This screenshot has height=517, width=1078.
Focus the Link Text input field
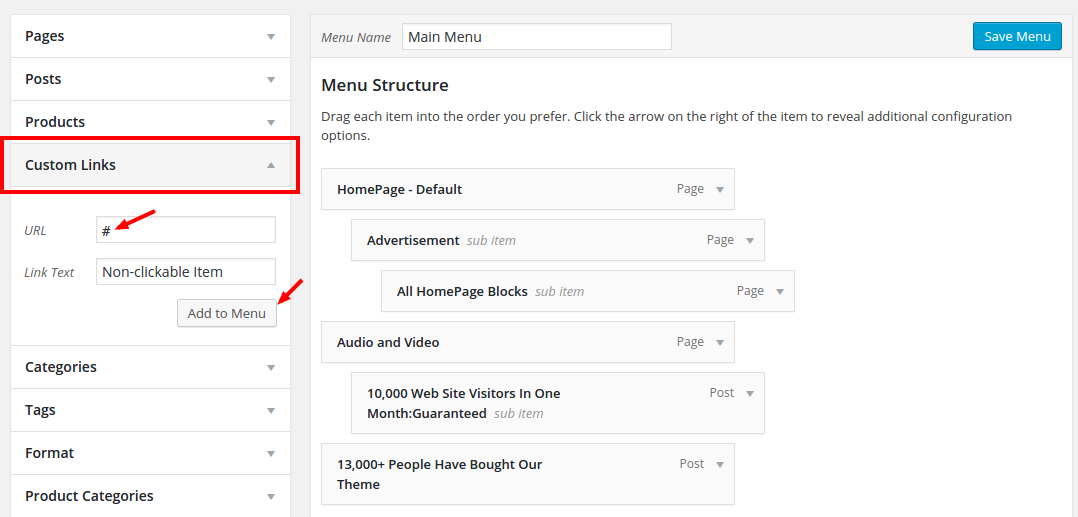pos(186,272)
